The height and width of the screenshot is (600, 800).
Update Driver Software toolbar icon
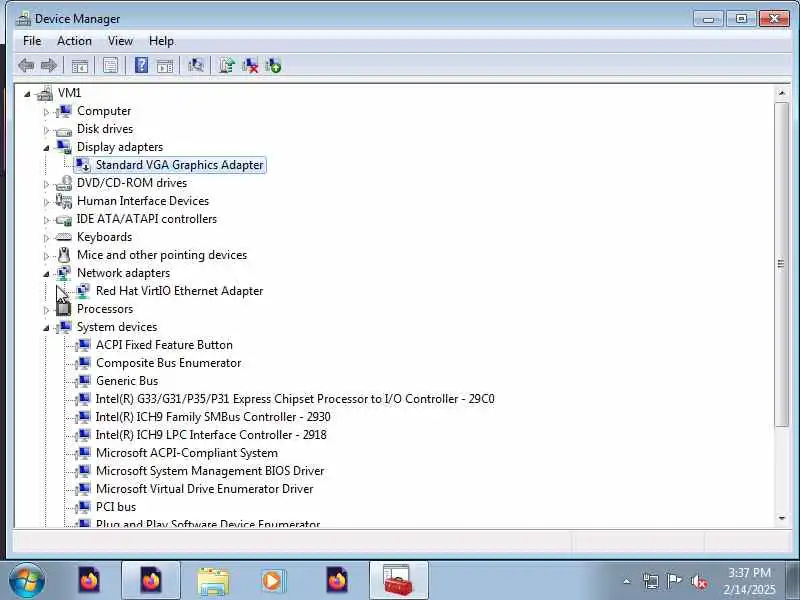[x=227, y=65]
